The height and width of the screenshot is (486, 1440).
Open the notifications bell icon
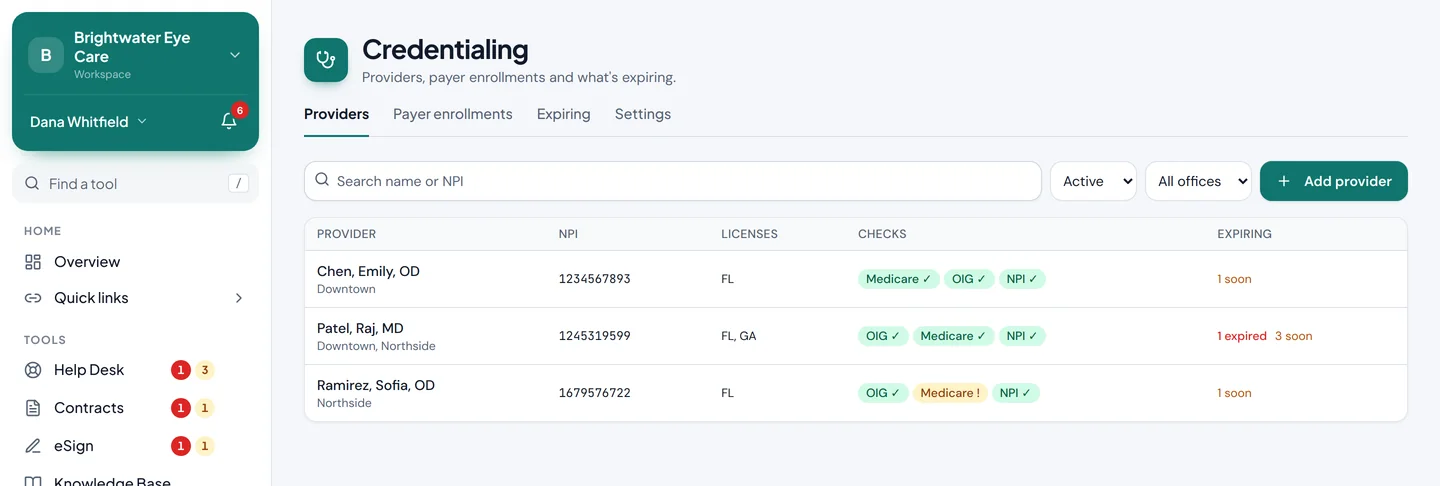[229, 121]
